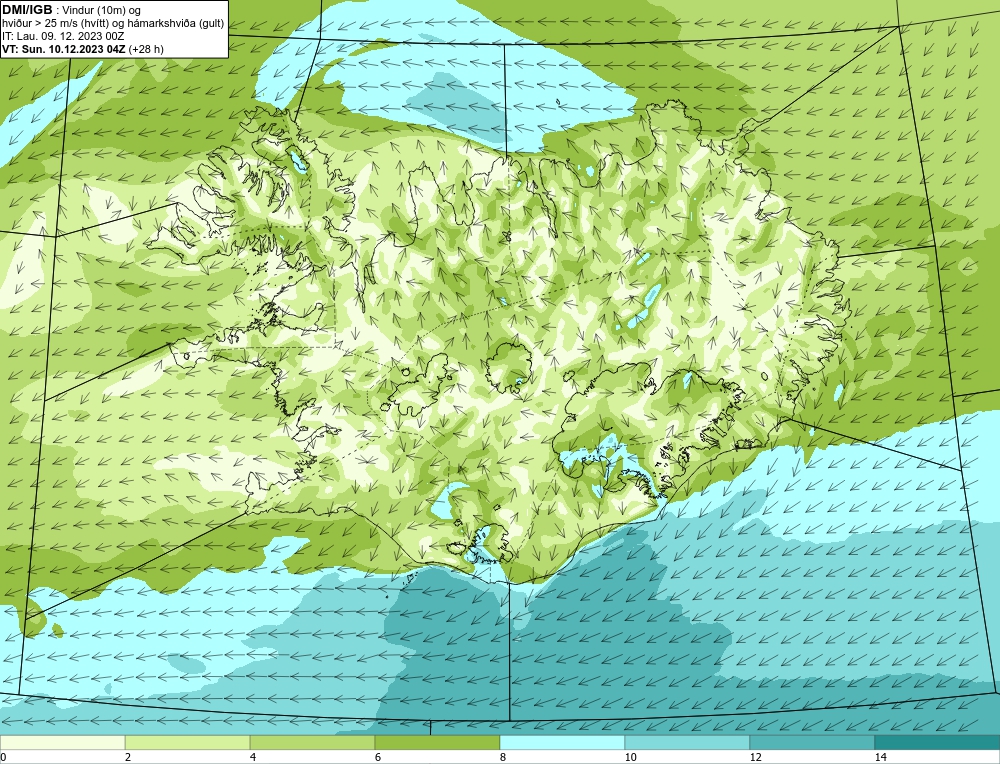
Task: Click the DMI/IGB title in the header box
Action: pos(27,10)
